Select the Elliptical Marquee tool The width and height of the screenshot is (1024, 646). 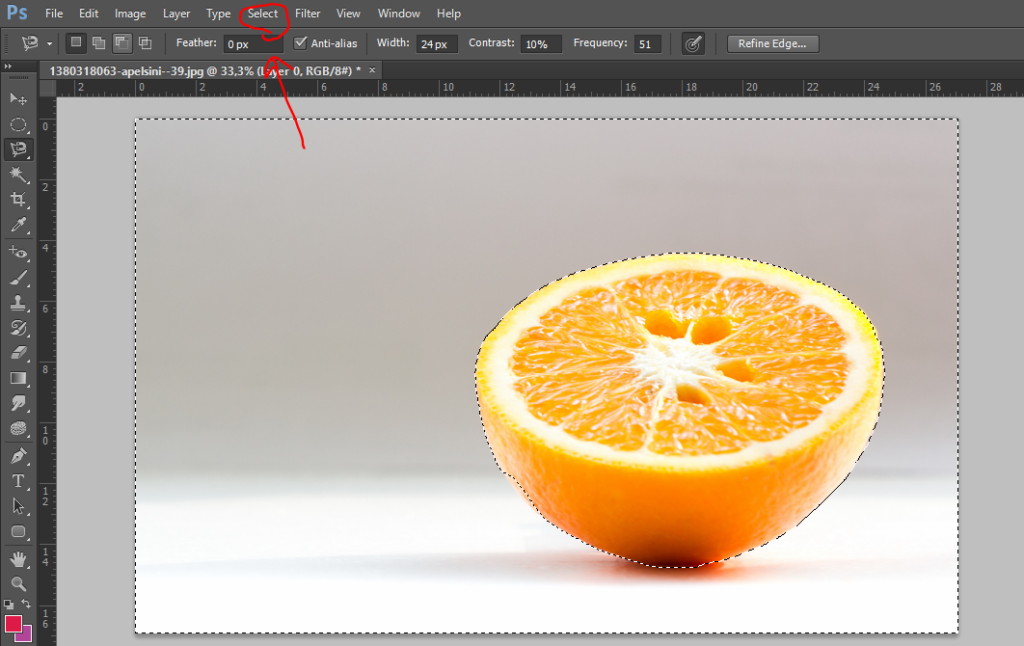pyautogui.click(x=18, y=124)
